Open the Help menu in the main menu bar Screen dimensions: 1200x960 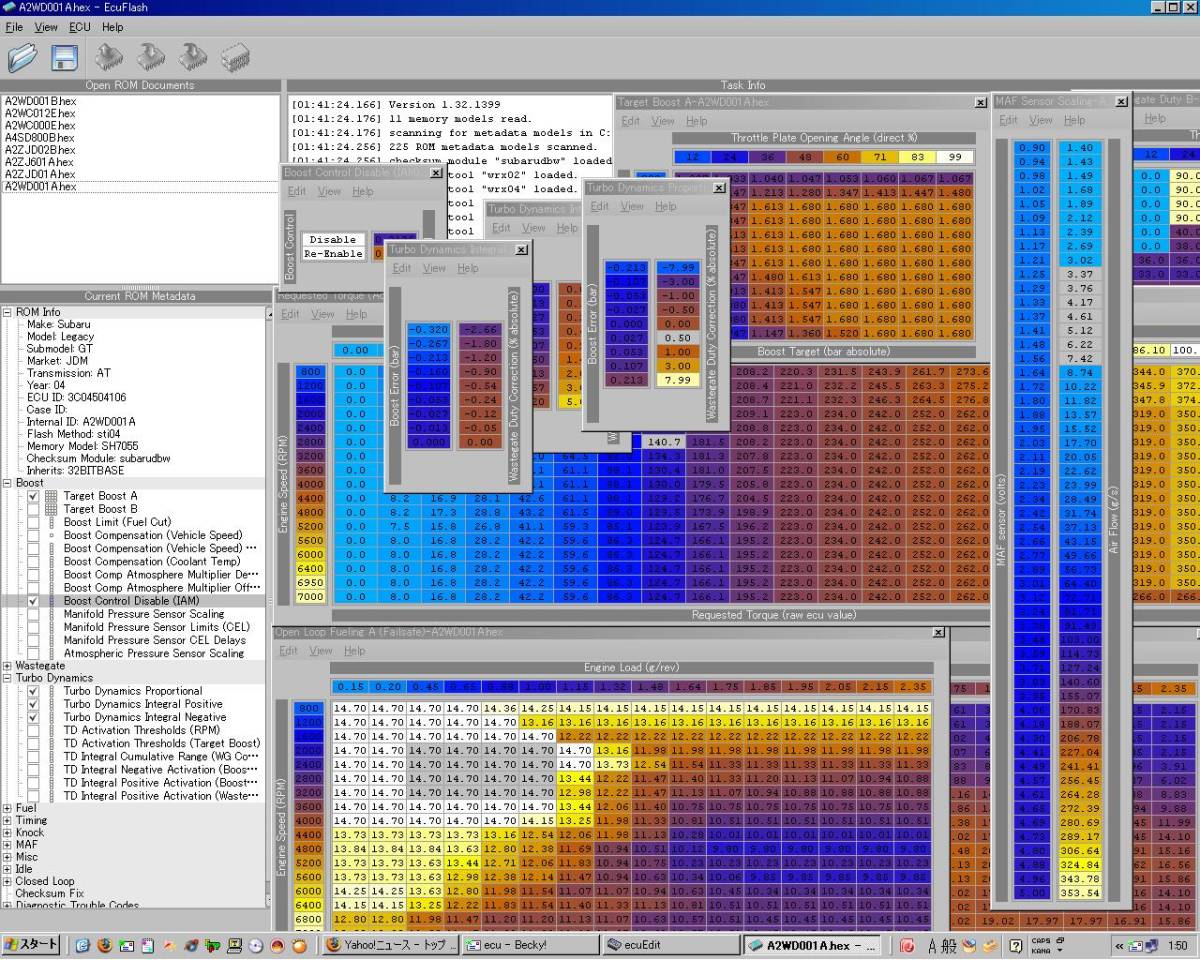pos(112,27)
